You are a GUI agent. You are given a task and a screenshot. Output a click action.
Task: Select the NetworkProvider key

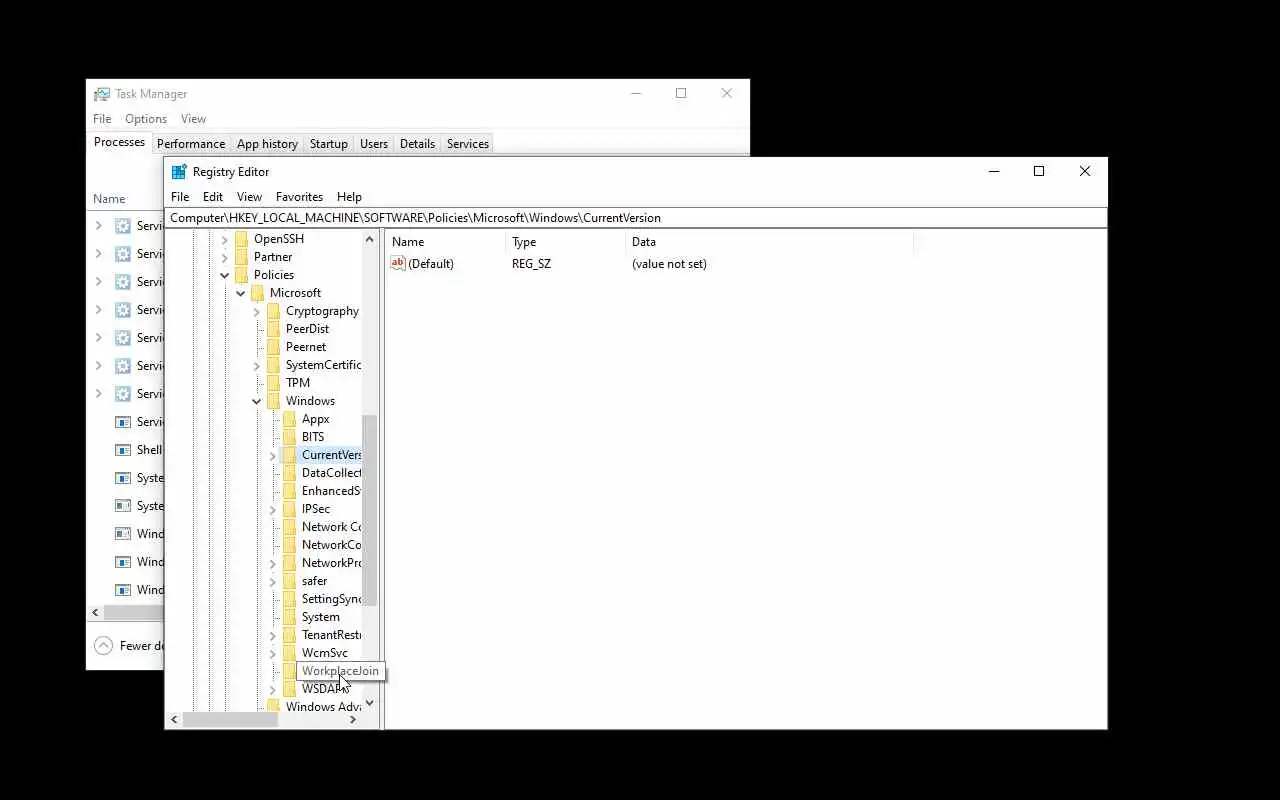pyautogui.click(x=331, y=563)
